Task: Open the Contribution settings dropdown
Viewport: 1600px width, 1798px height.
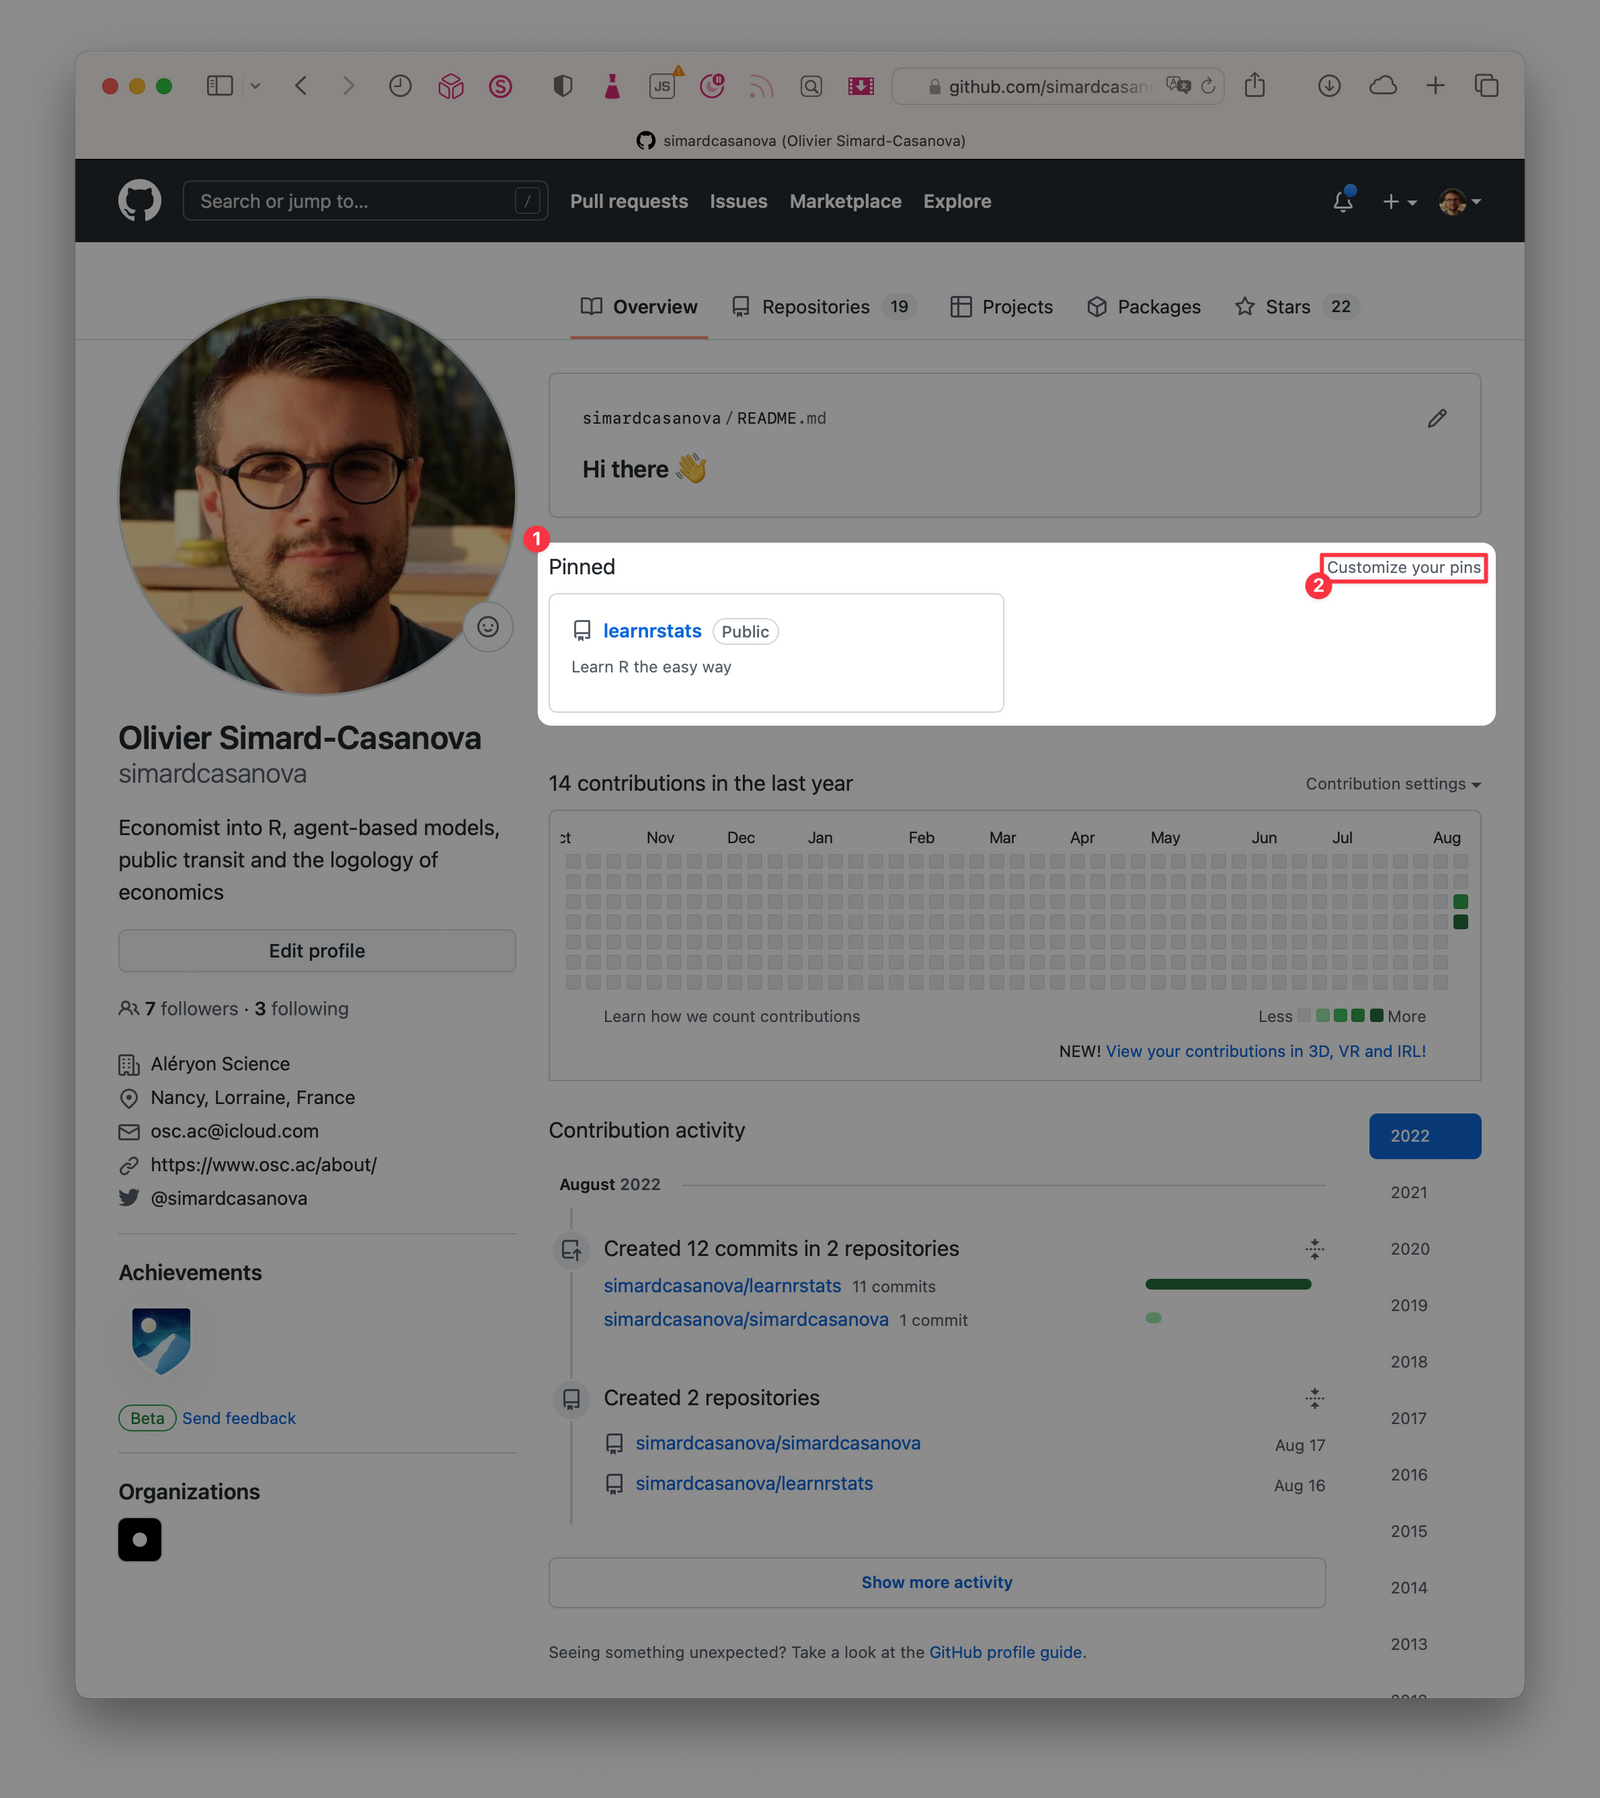Action: point(1392,784)
